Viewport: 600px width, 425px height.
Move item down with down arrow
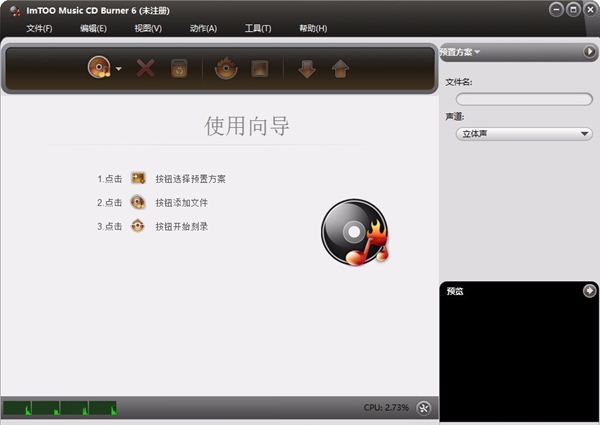click(x=307, y=69)
